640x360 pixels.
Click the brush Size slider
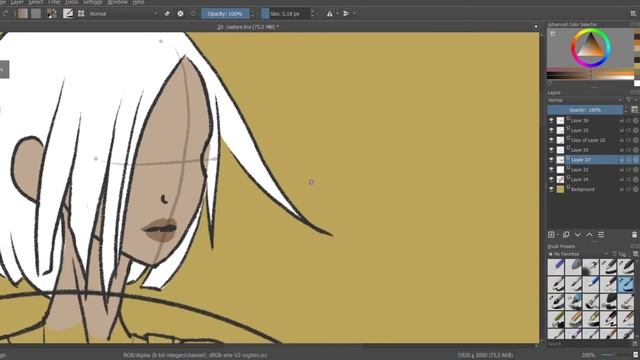[285, 13]
